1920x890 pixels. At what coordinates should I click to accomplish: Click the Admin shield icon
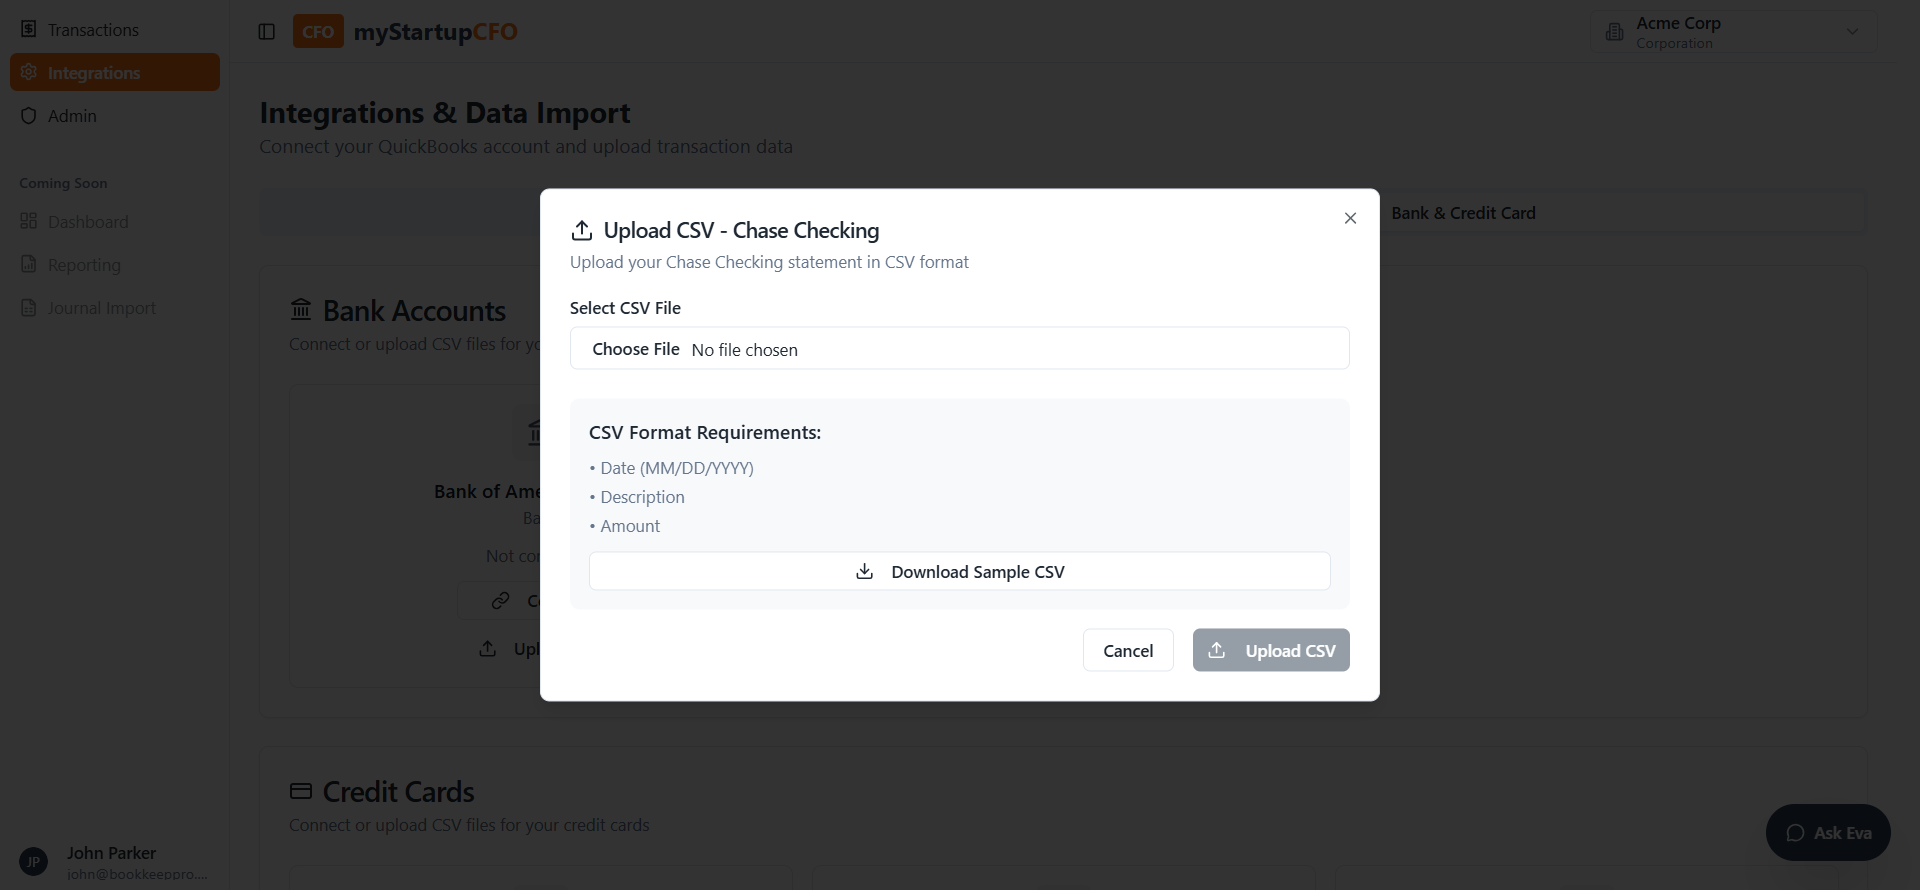(x=29, y=116)
